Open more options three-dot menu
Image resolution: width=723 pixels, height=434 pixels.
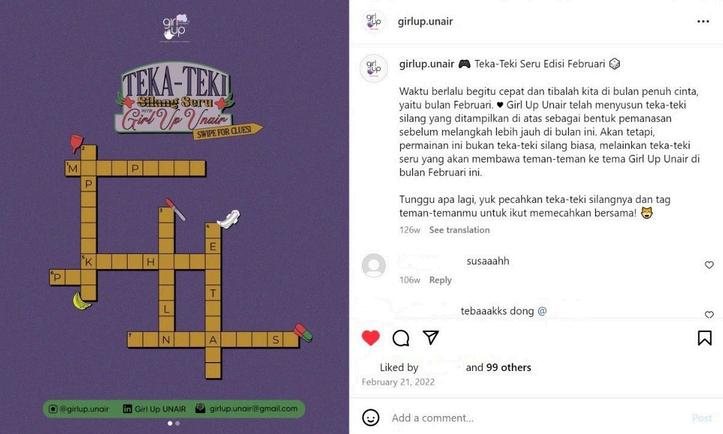703,21
